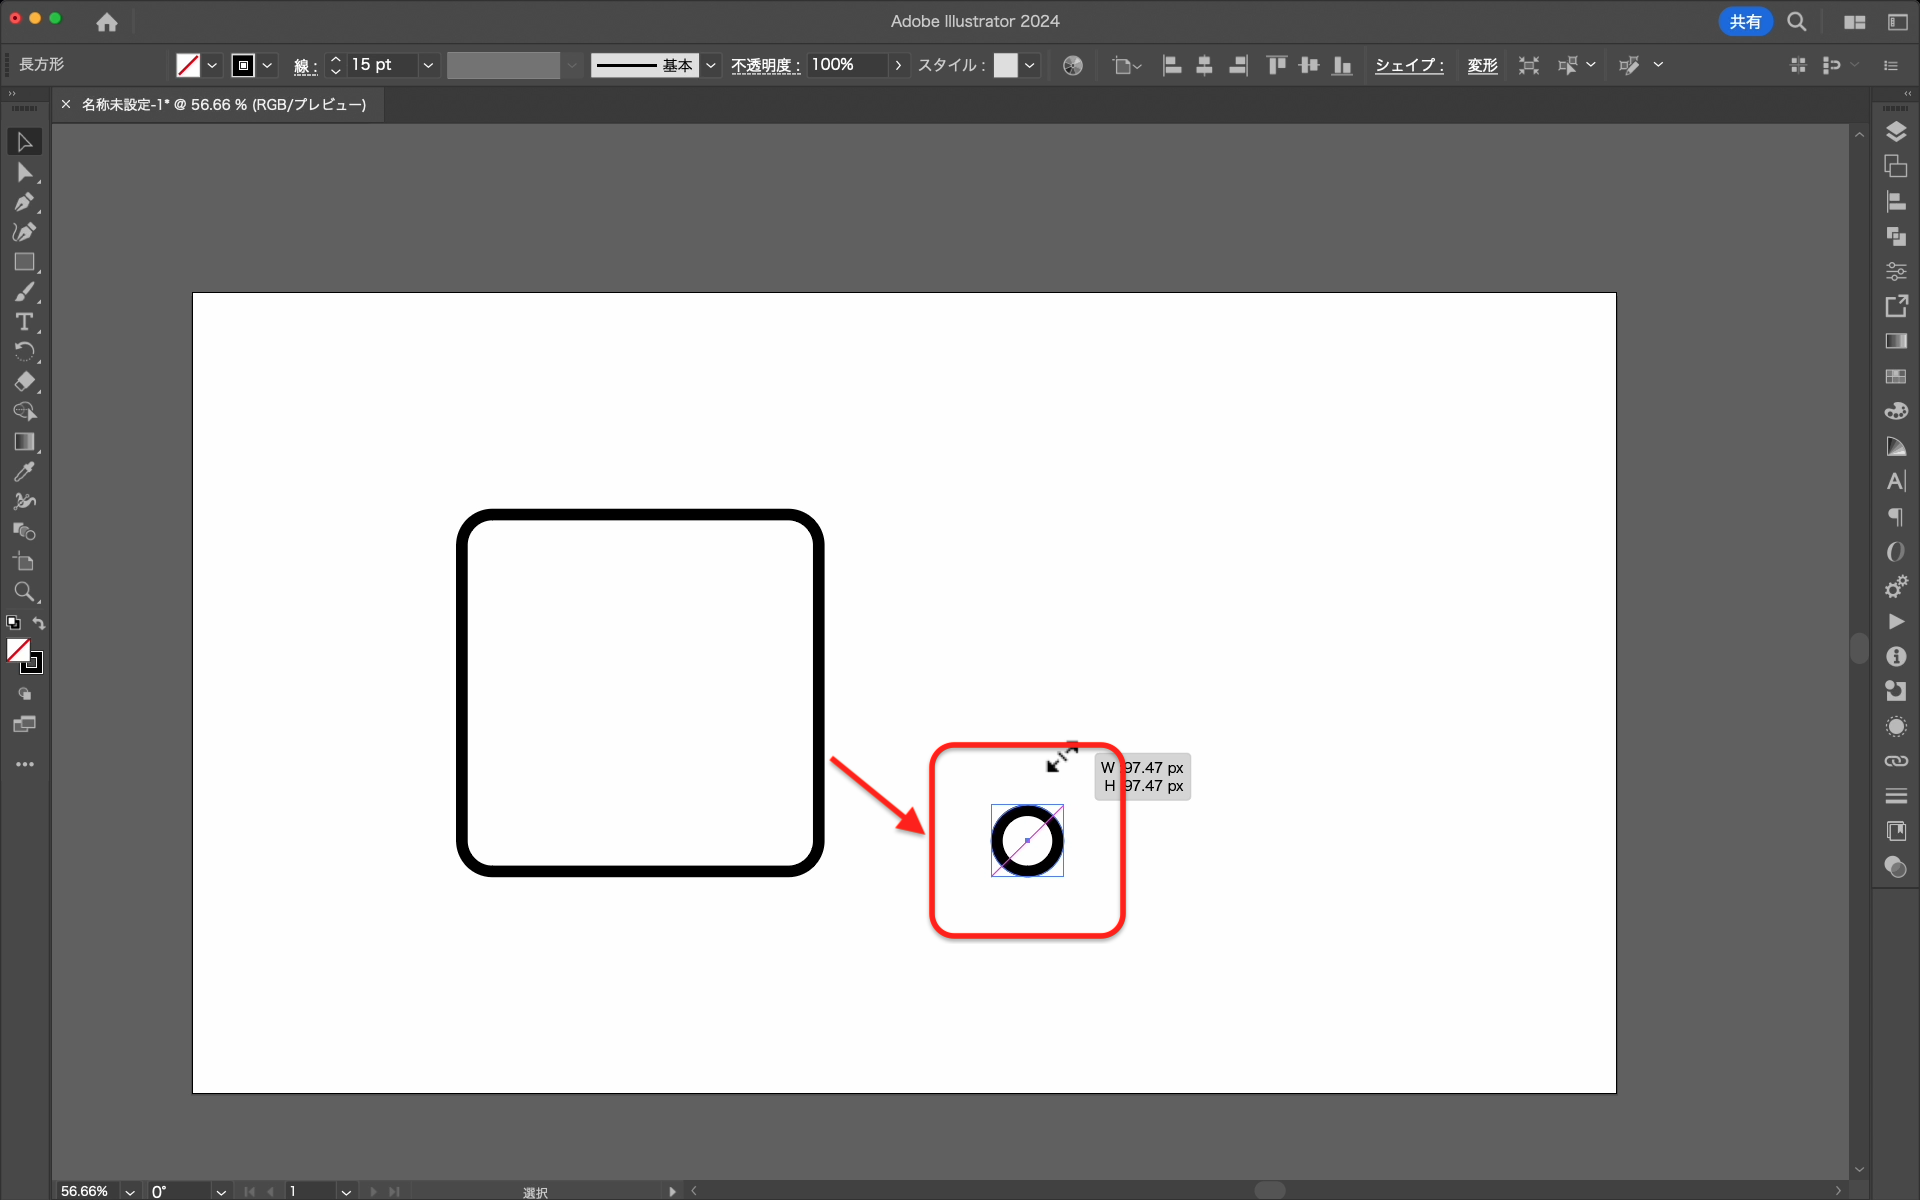
Task: Select the Selection tool arrow
Action: (x=24, y=142)
